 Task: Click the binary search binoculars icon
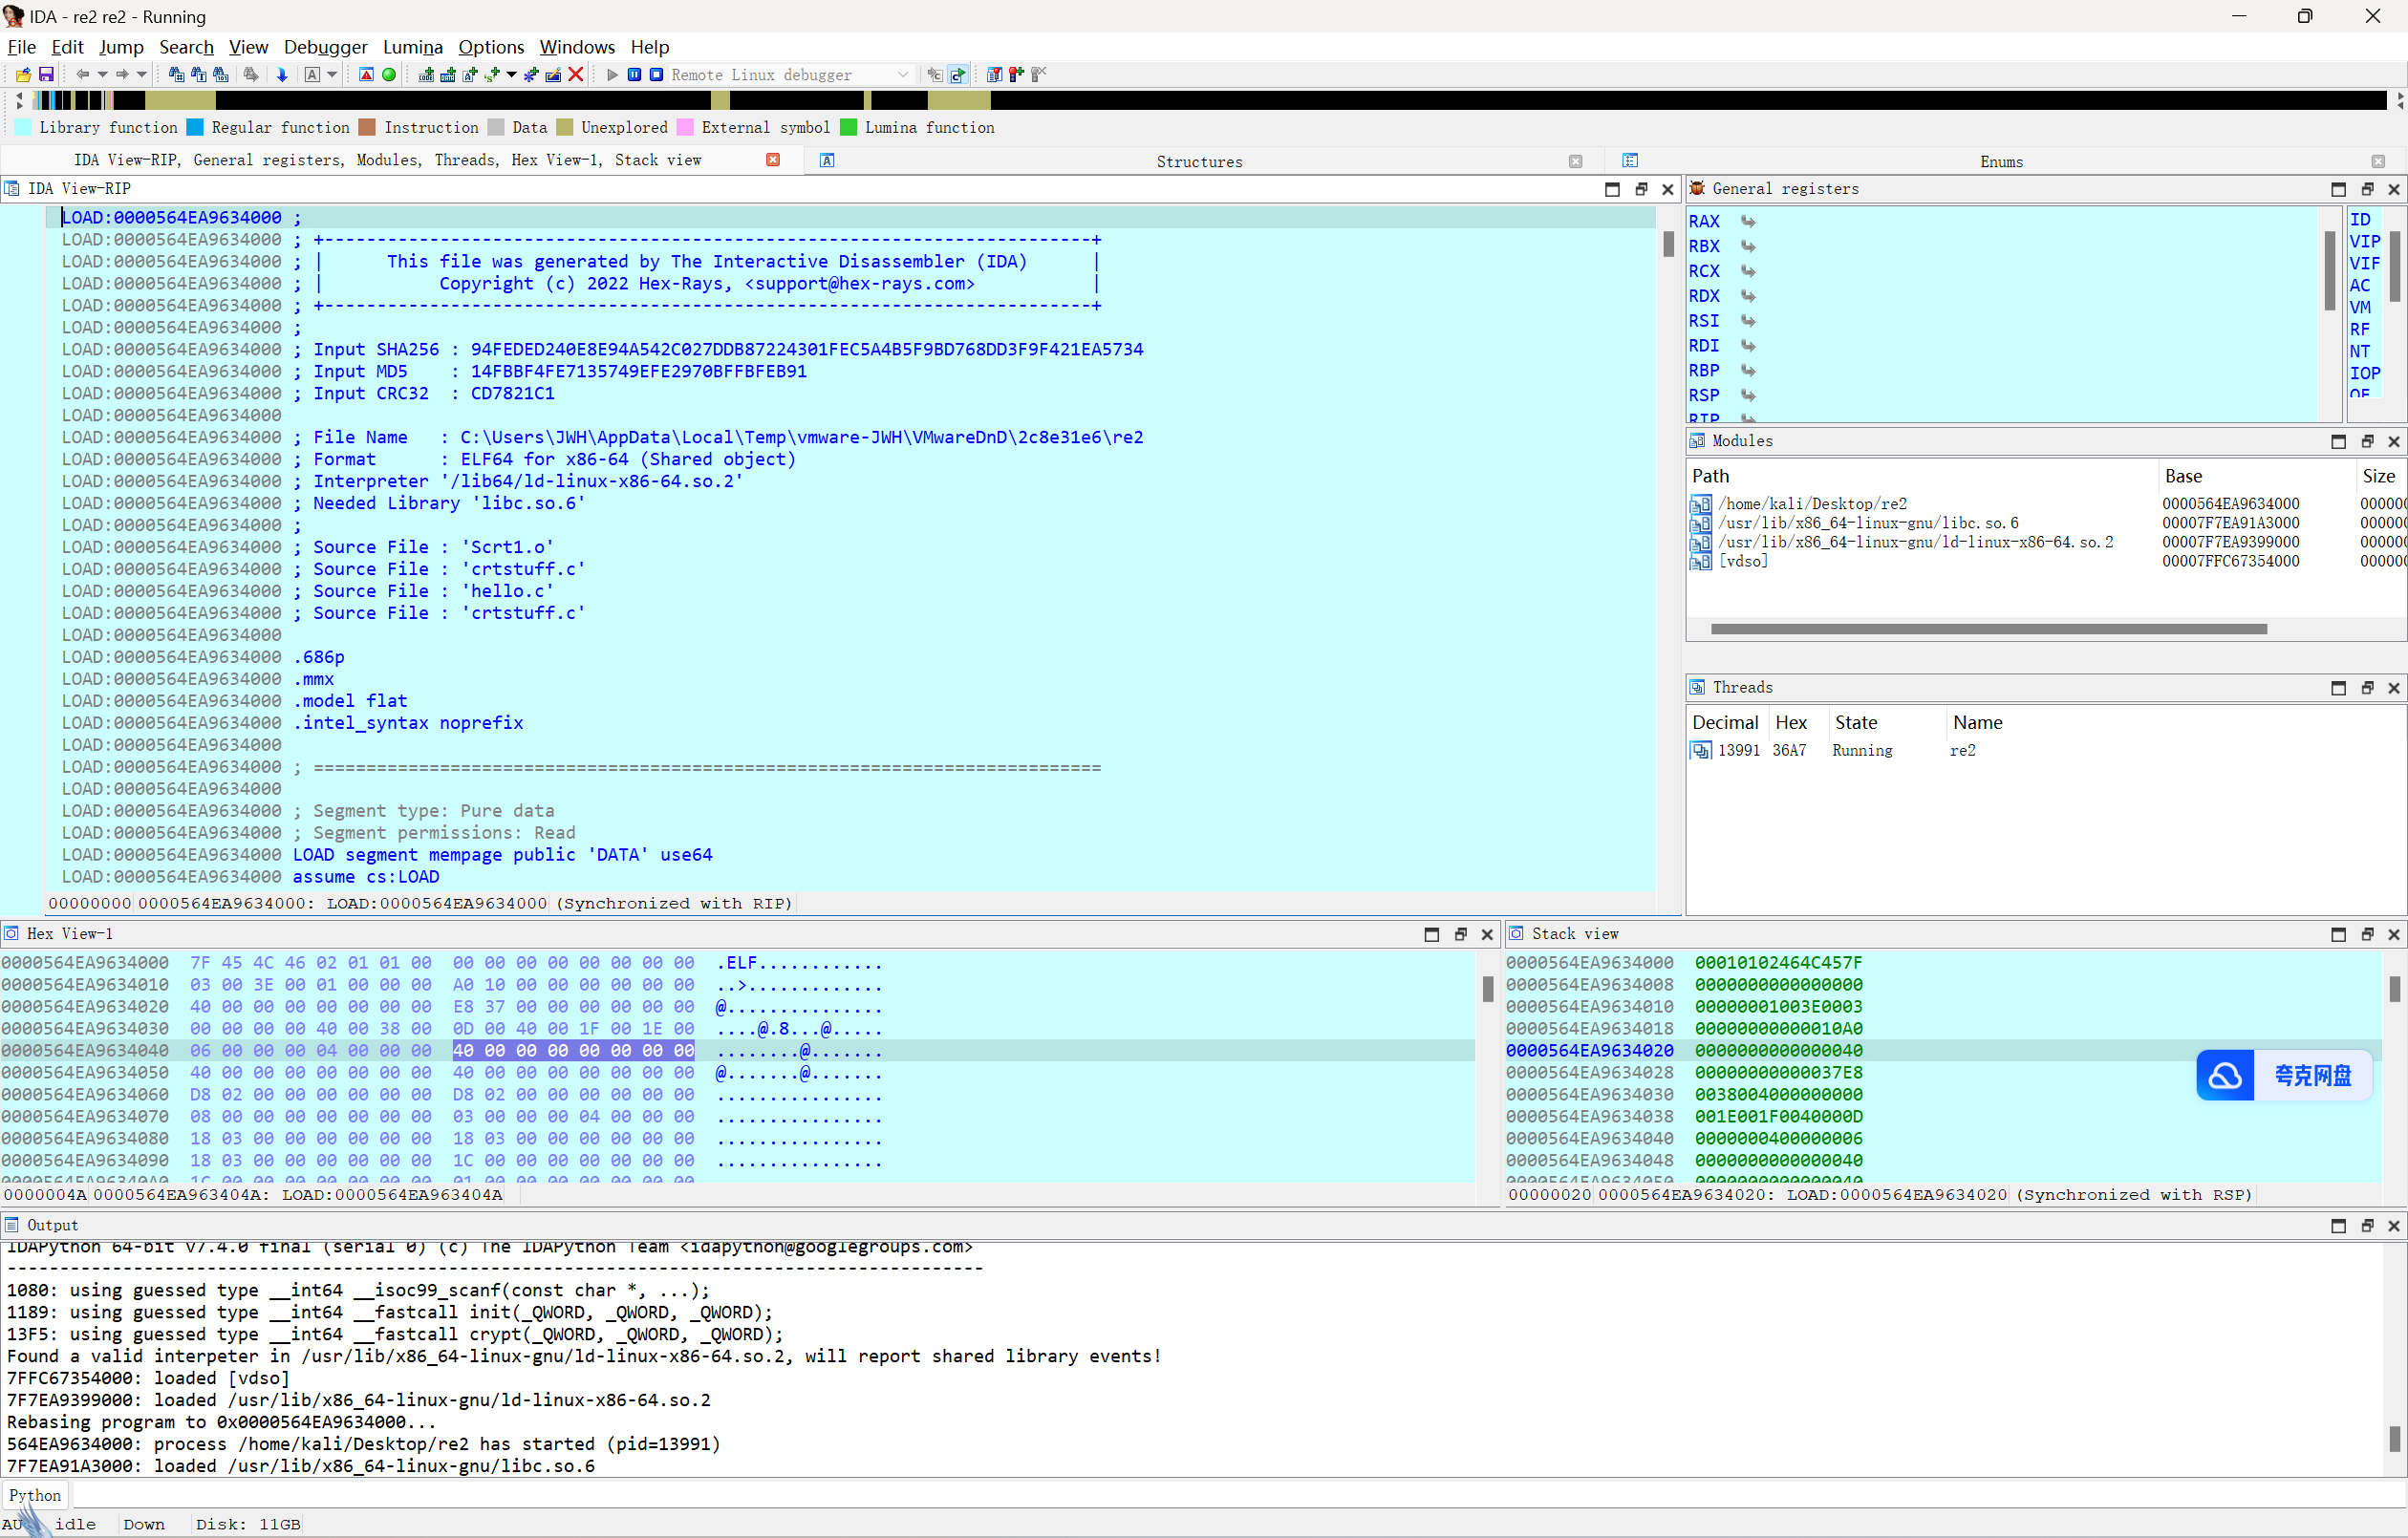click(221, 75)
